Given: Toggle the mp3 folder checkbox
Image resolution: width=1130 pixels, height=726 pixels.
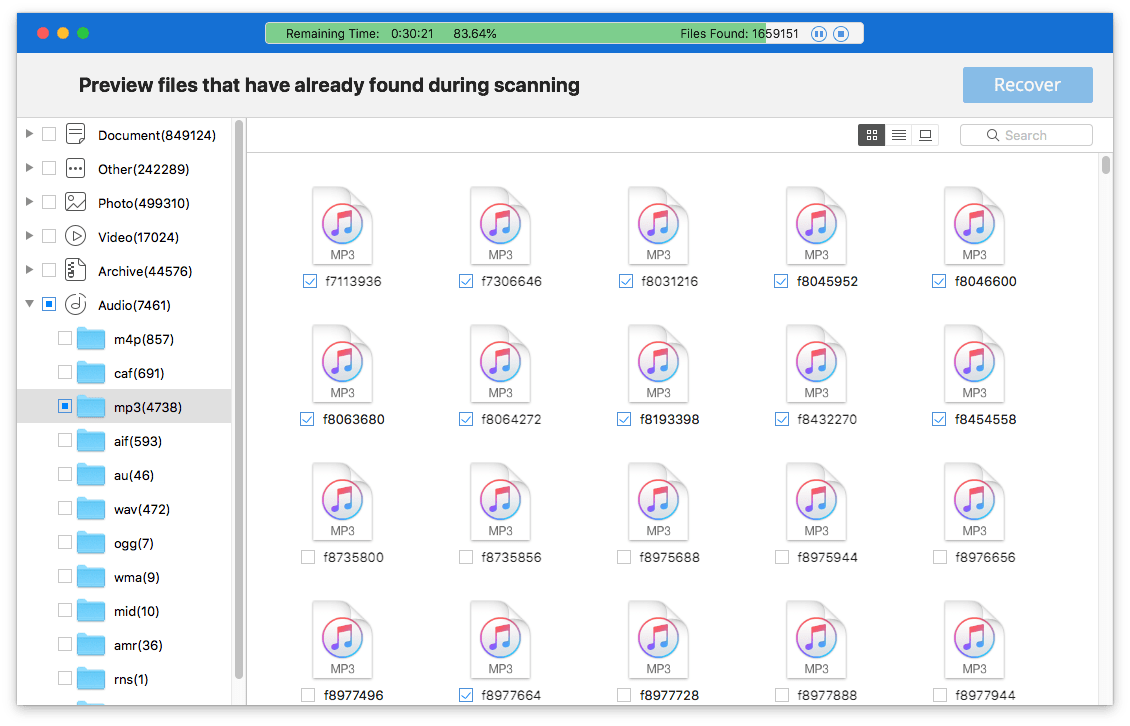Looking at the screenshot, I should click(65, 406).
